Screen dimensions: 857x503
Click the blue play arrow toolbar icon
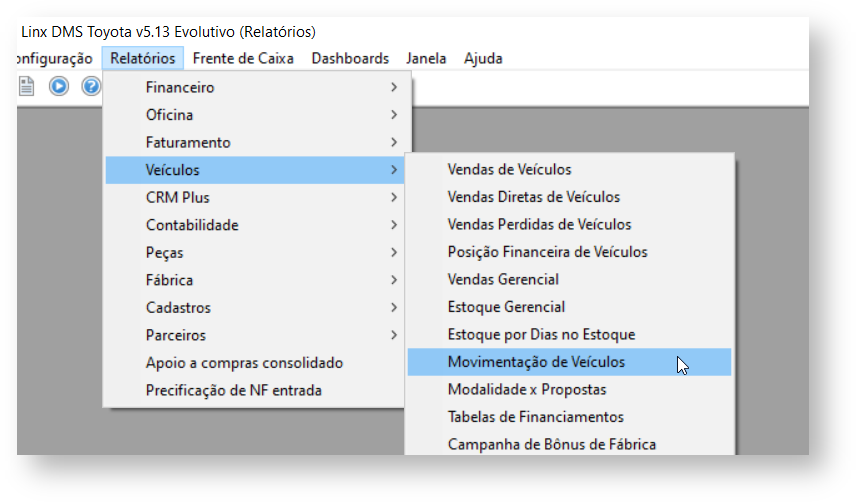tap(59, 86)
